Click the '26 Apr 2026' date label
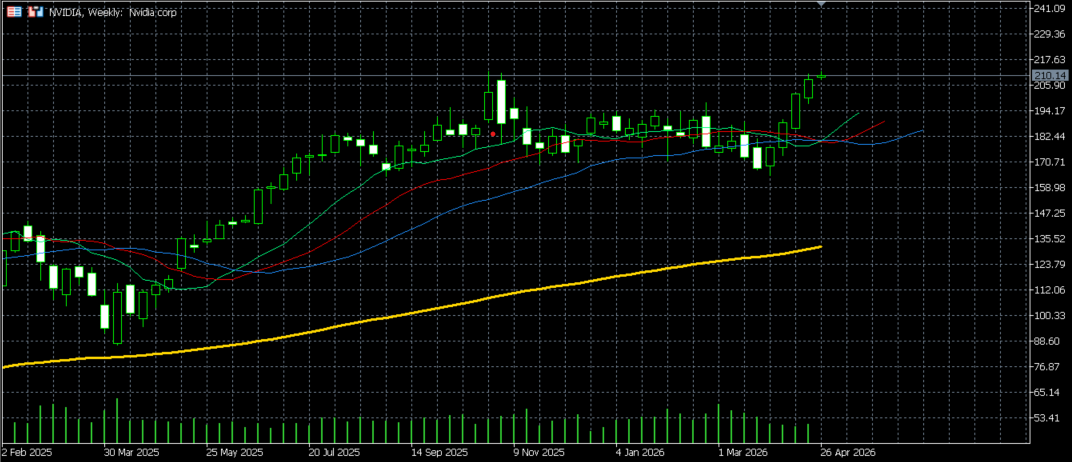The width and height of the screenshot is (1072, 462). [x=848, y=452]
